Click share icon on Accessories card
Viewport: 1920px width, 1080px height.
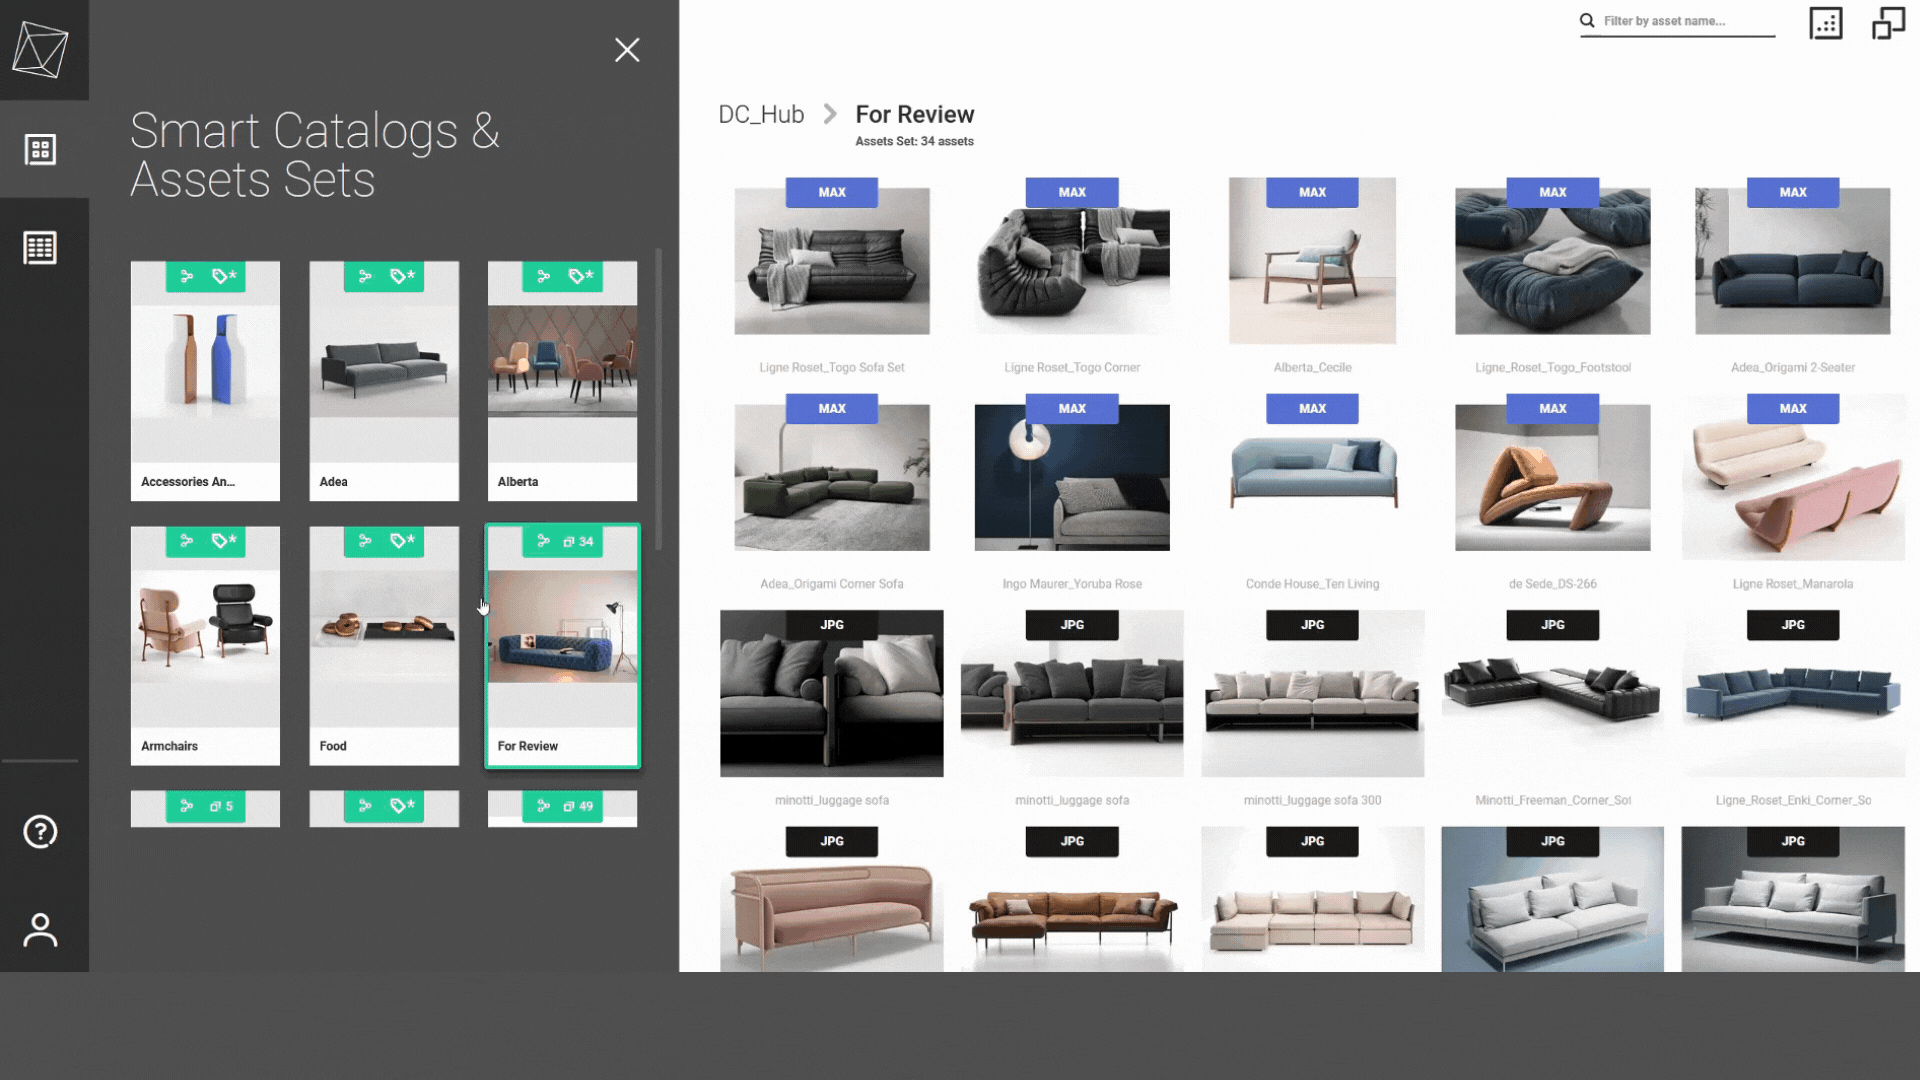[186, 276]
